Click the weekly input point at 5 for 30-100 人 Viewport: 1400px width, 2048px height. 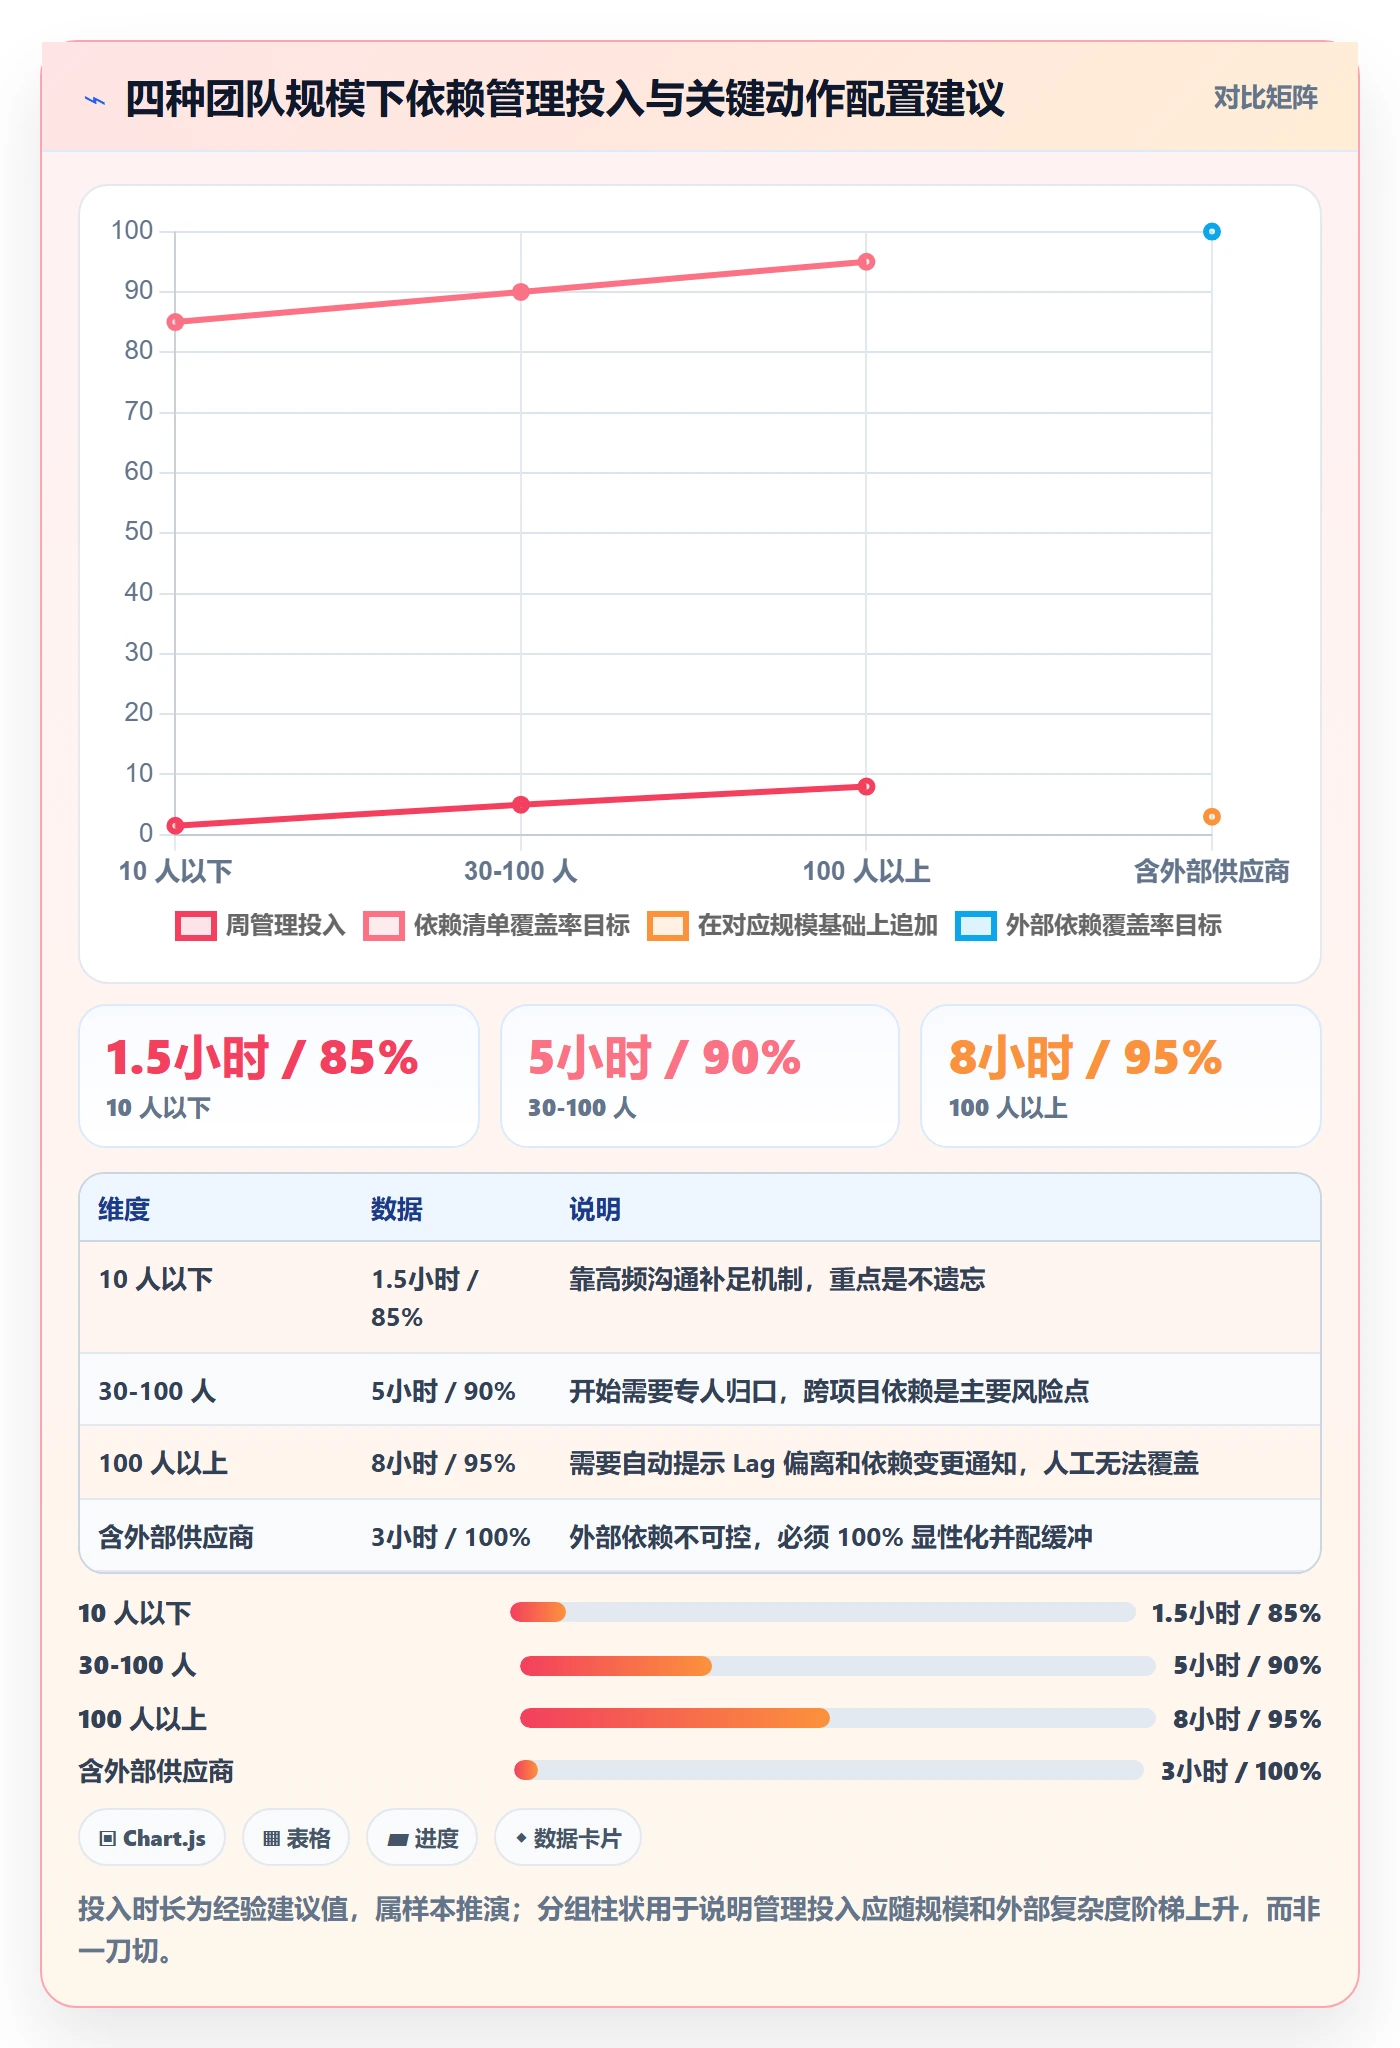(521, 805)
